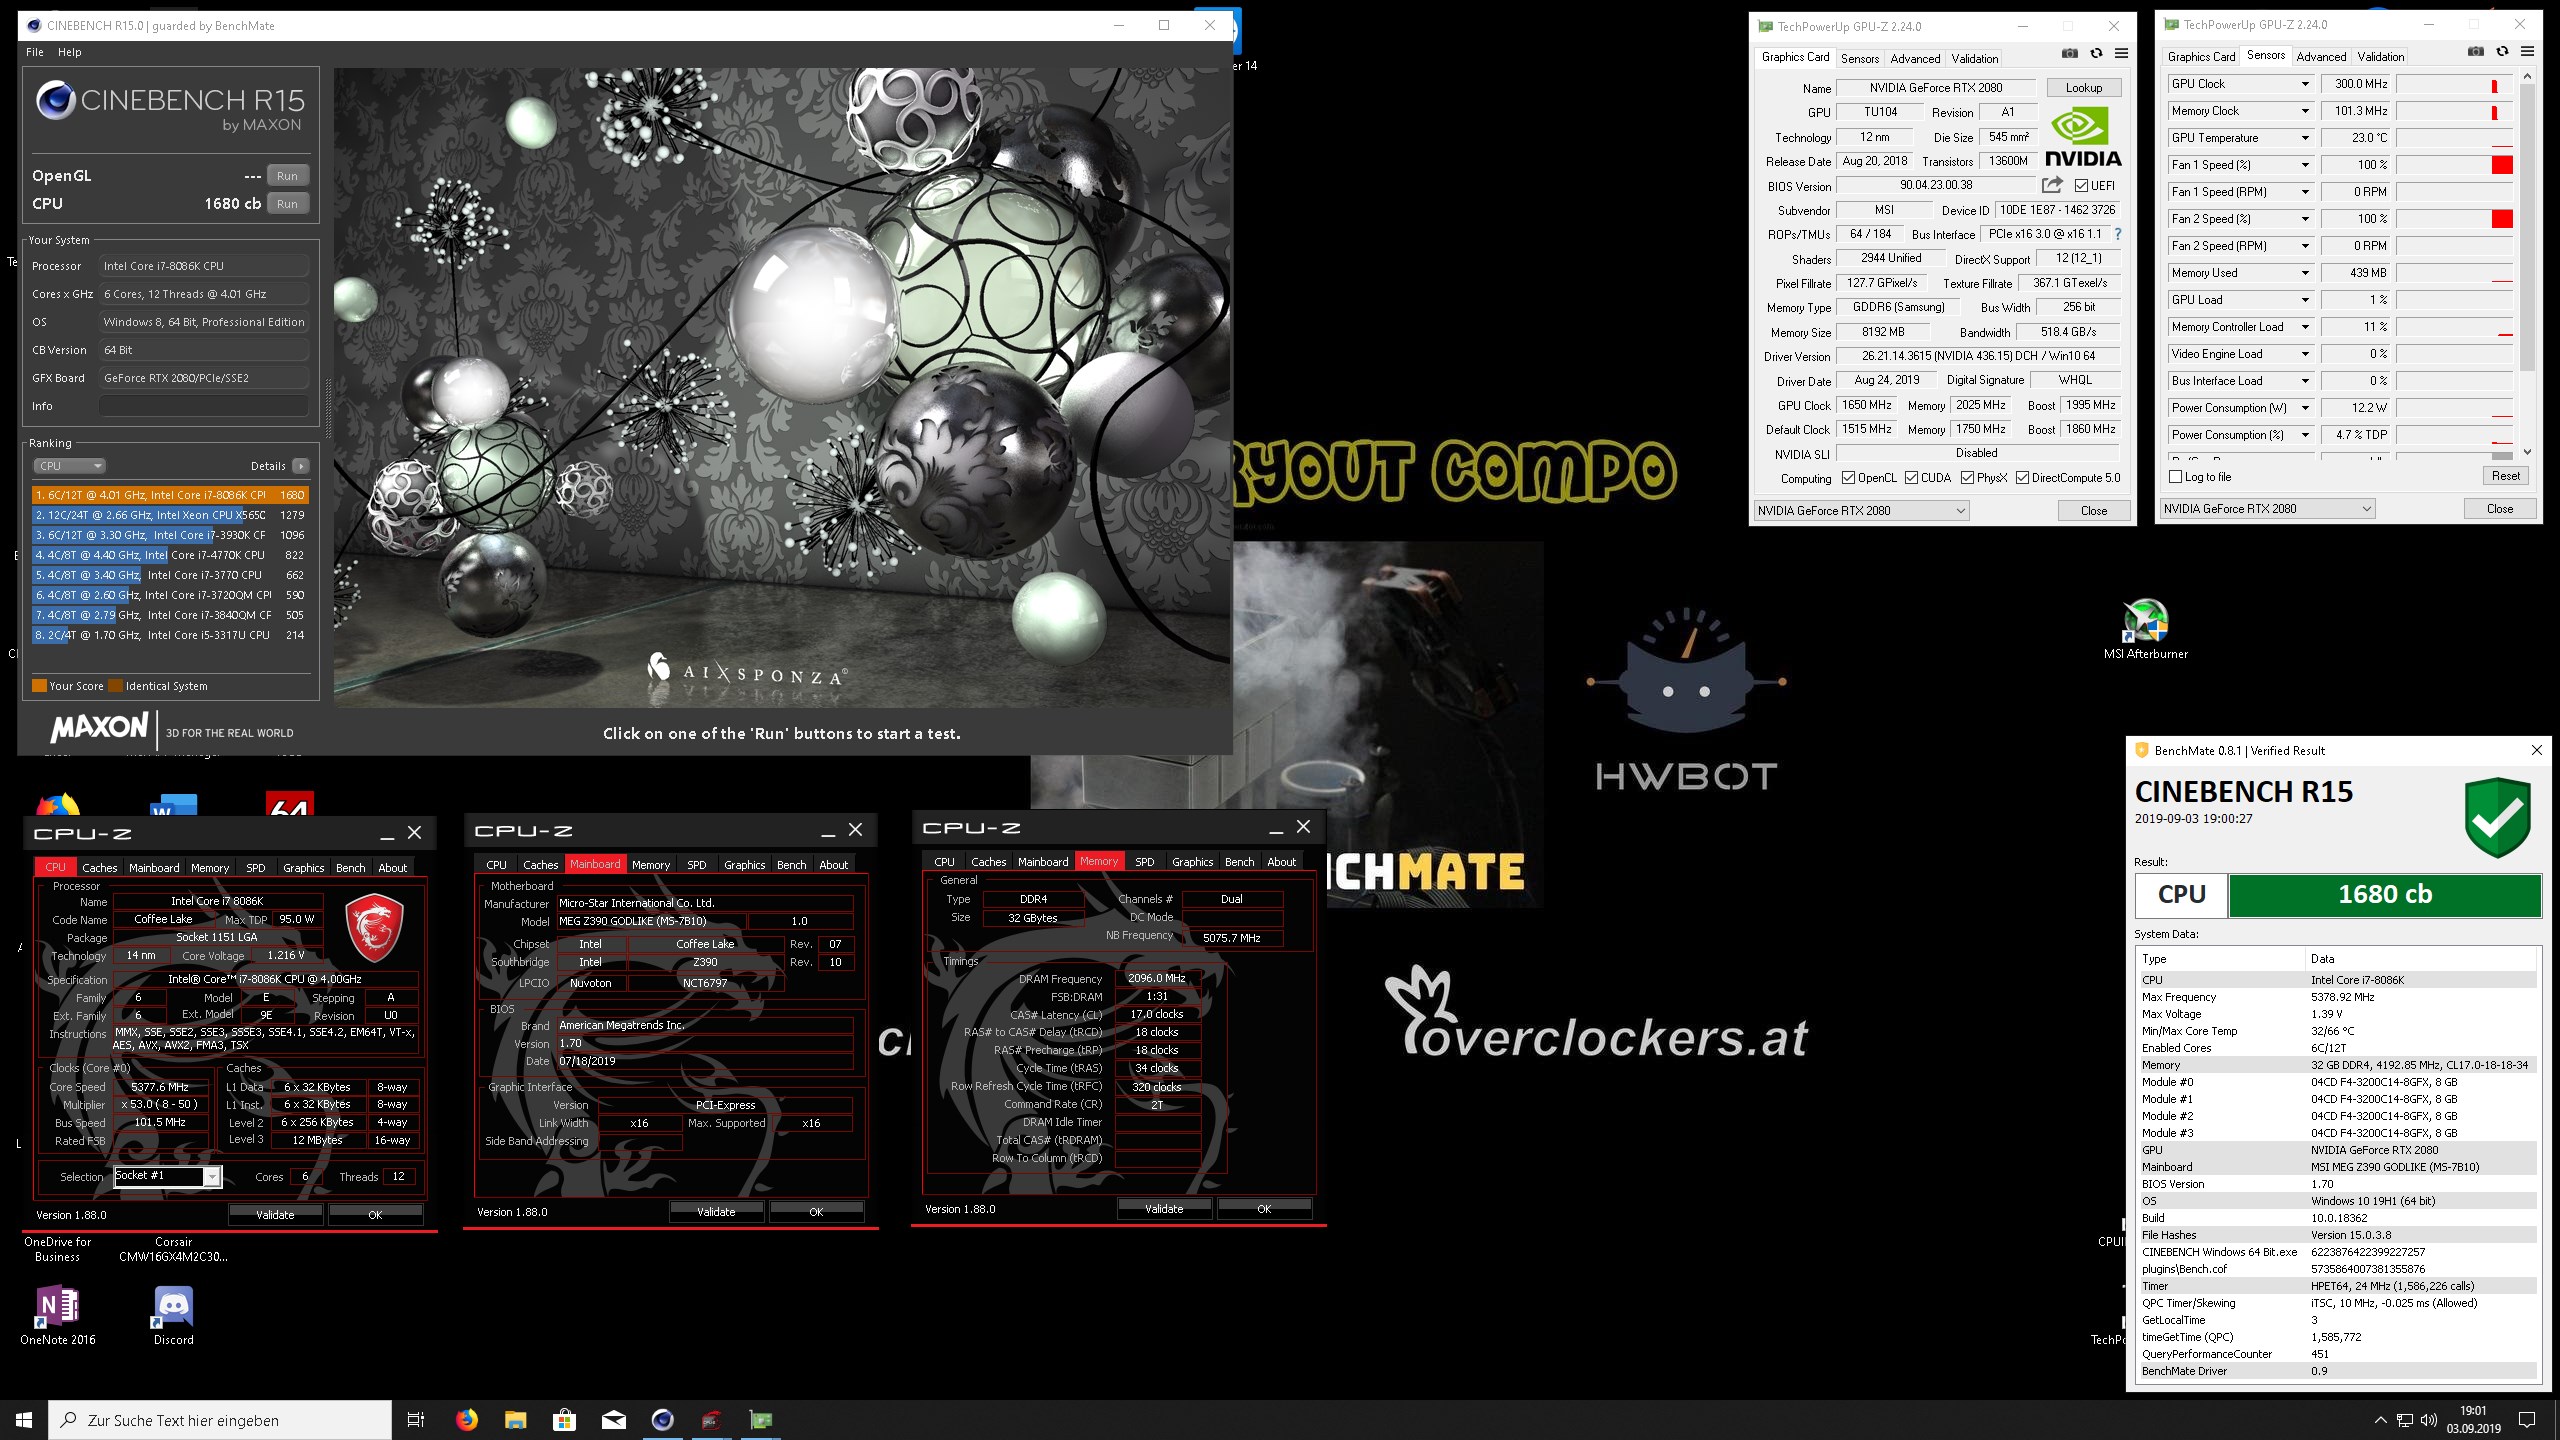Click the taskbar search box
The height and width of the screenshot is (1440, 2560).
click(x=220, y=1420)
